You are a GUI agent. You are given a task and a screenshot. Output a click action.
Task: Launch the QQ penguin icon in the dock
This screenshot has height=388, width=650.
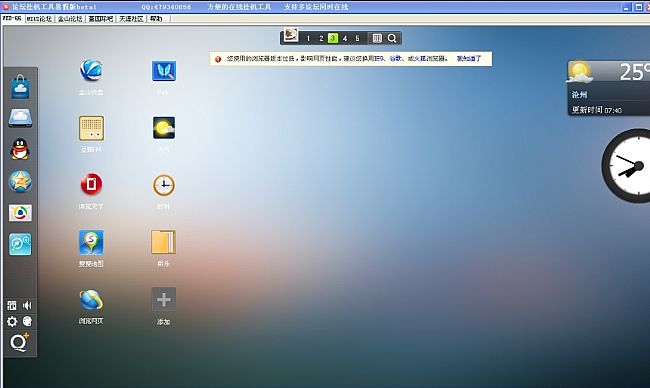[20, 149]
